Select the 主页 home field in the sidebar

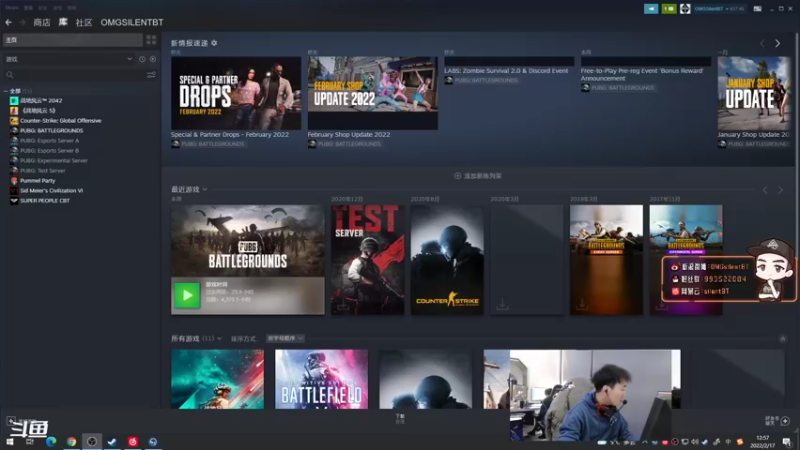(x=73, y=40)
